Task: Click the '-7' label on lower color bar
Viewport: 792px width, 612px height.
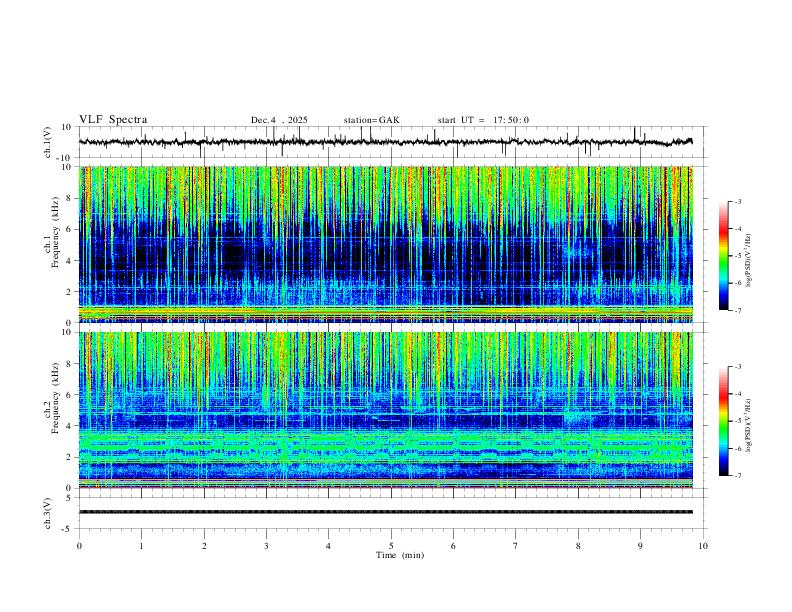Action: coord(738,476)
